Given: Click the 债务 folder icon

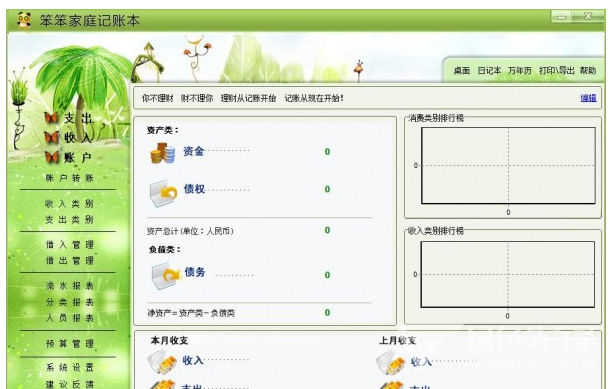Looking at the screenshot, I should click(x=165, y=275).
